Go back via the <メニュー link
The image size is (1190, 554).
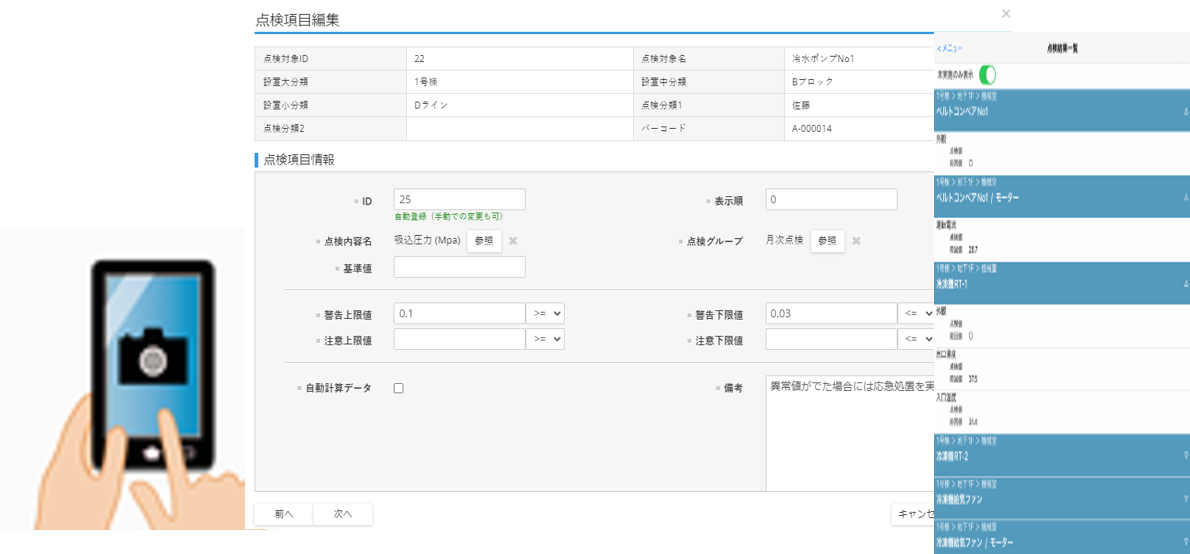pyautogui.click(x=949, y=48)
